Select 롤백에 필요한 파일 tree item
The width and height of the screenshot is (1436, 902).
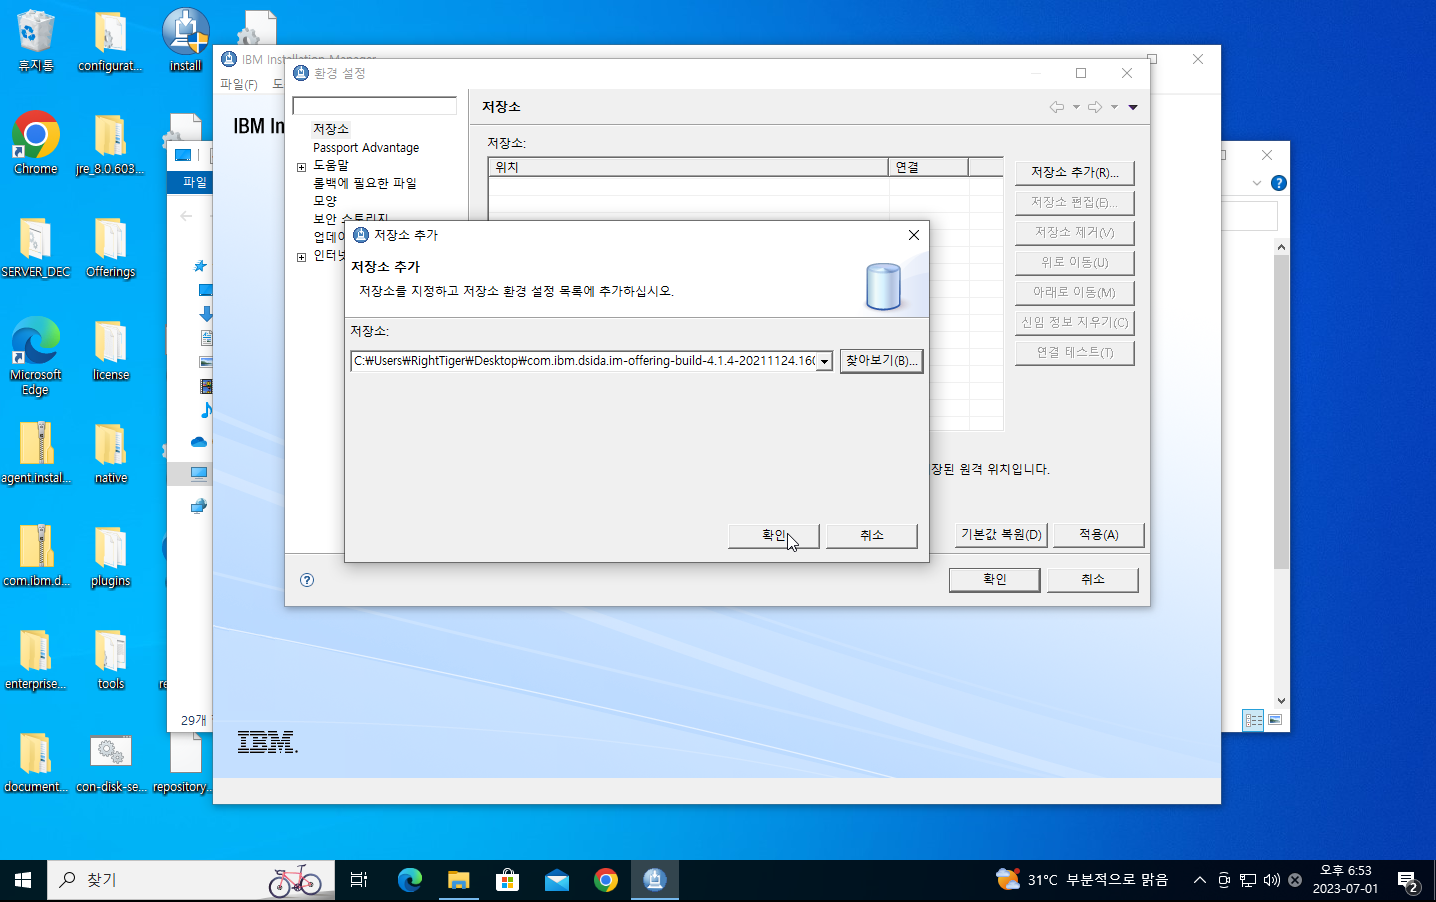tap(364, 183)
